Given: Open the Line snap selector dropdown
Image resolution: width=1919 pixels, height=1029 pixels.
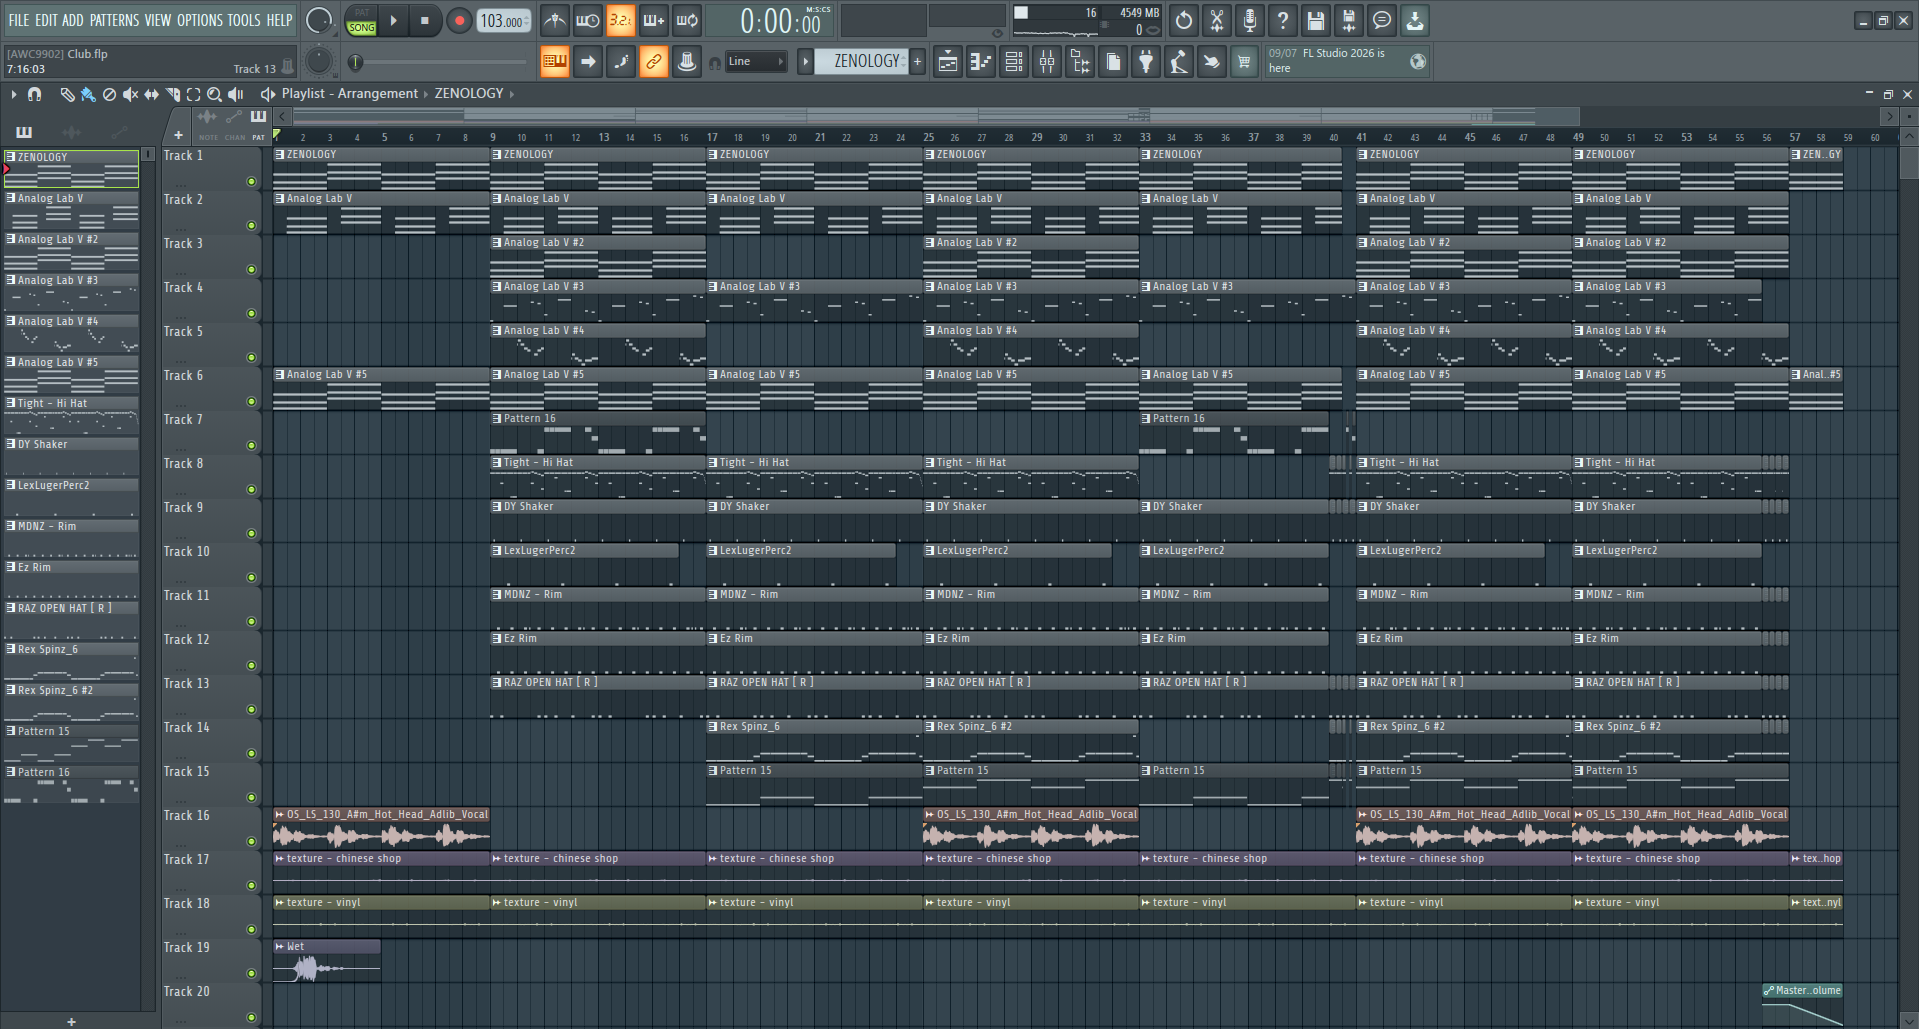Looking at the screenshot, I should (x=755, y=62).
